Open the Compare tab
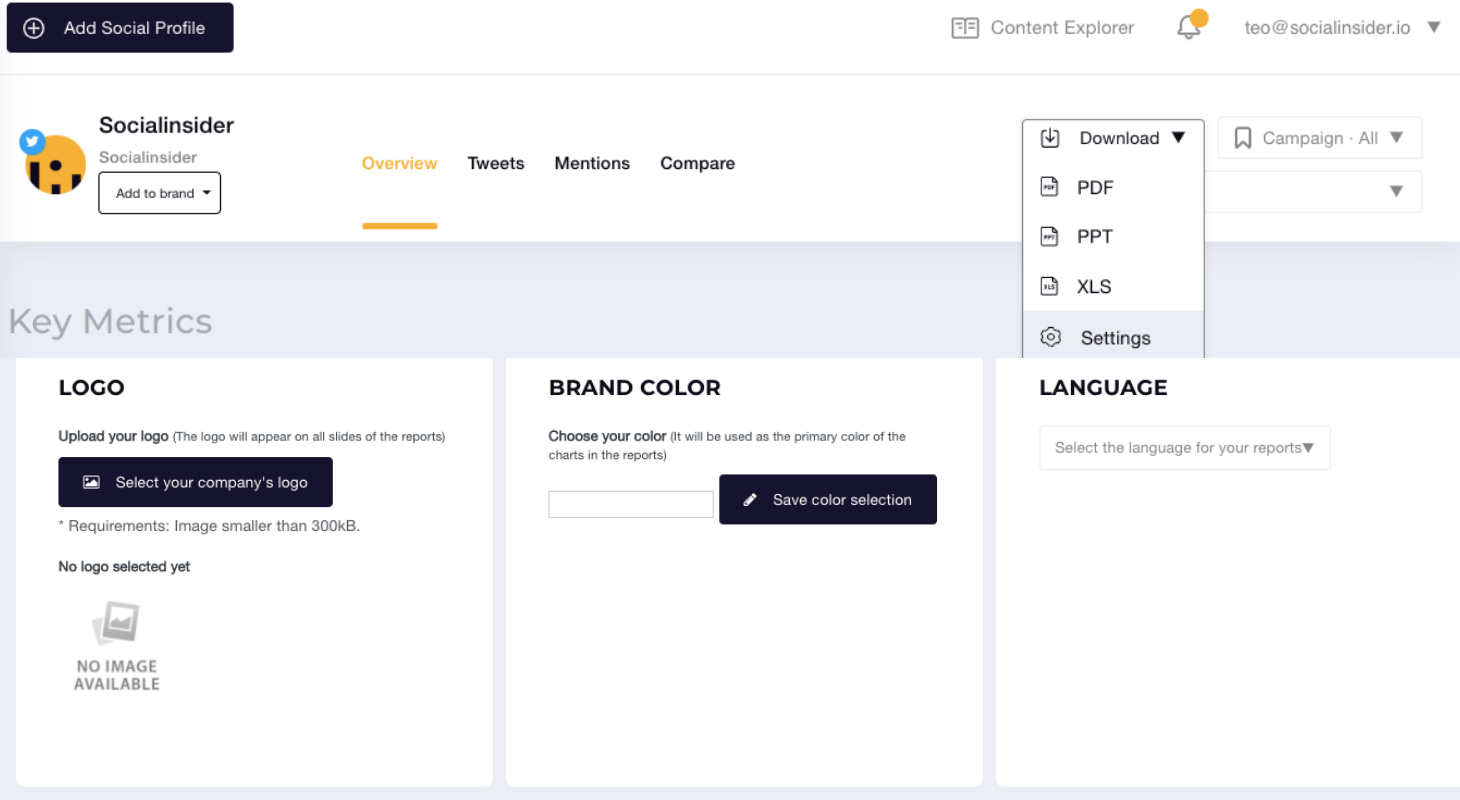The image size is (1460, 800). (698, 163)
